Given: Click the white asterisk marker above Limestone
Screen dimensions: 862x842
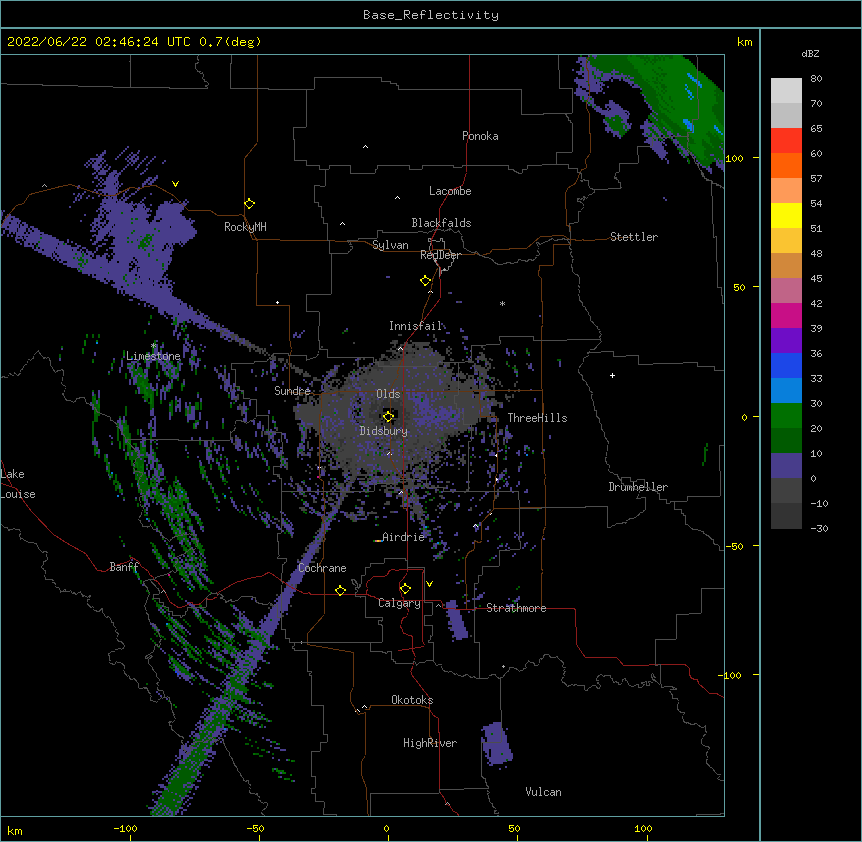Looking at the screenshot, I should (153, 346).
